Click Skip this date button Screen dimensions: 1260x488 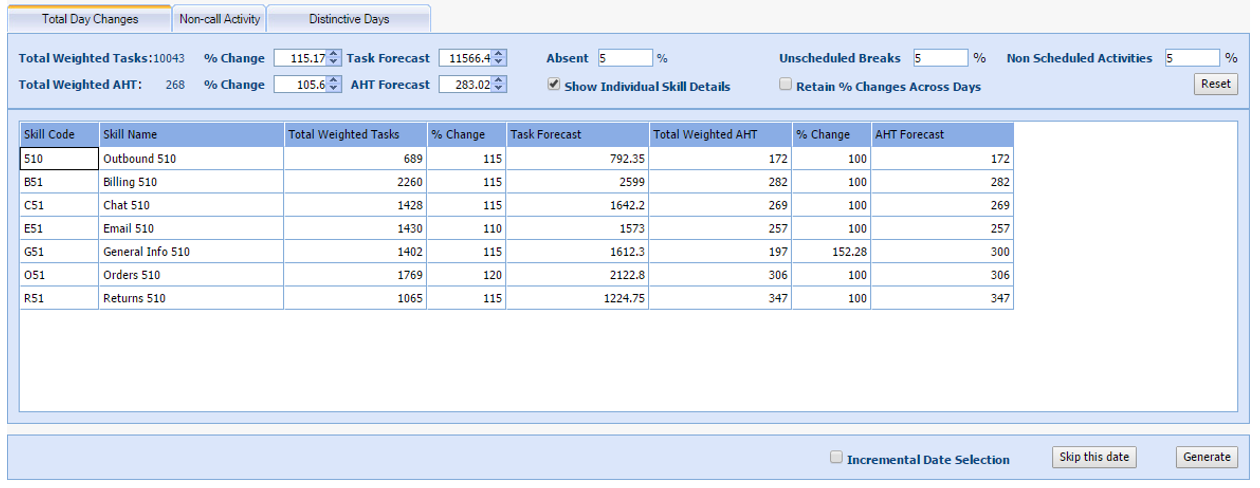click(x=1094, y=457)
